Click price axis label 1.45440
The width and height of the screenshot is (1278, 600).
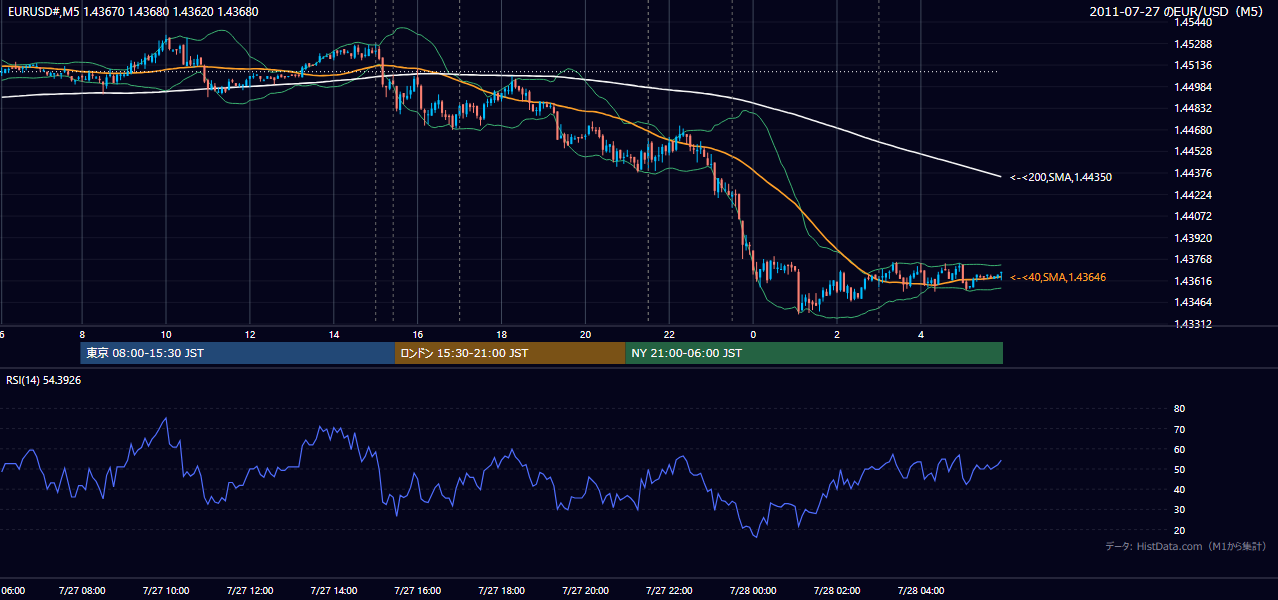click(1194, 22)
